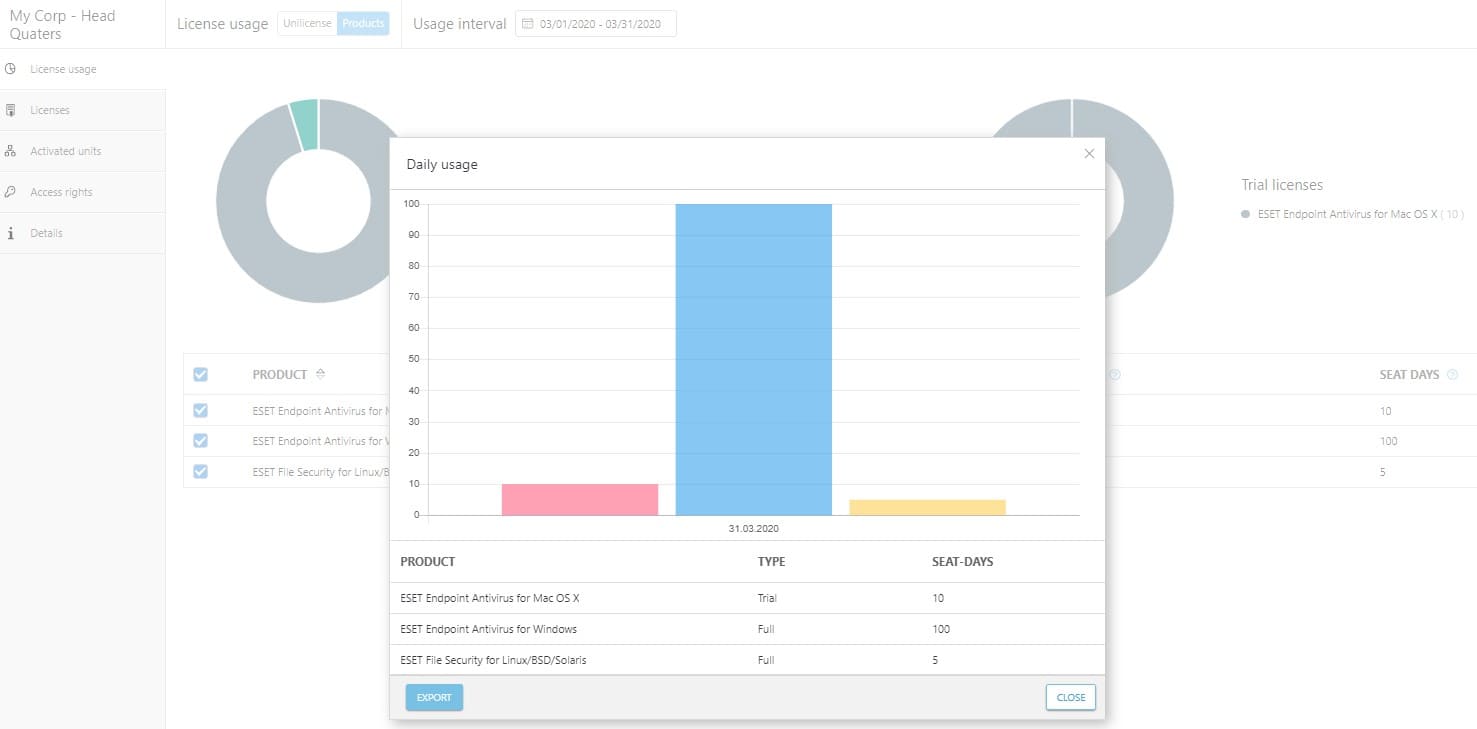The width and height of the screenshot is (1477, 729).
Task: Click the Activated units sidebar icon
Action: point(10,151)
